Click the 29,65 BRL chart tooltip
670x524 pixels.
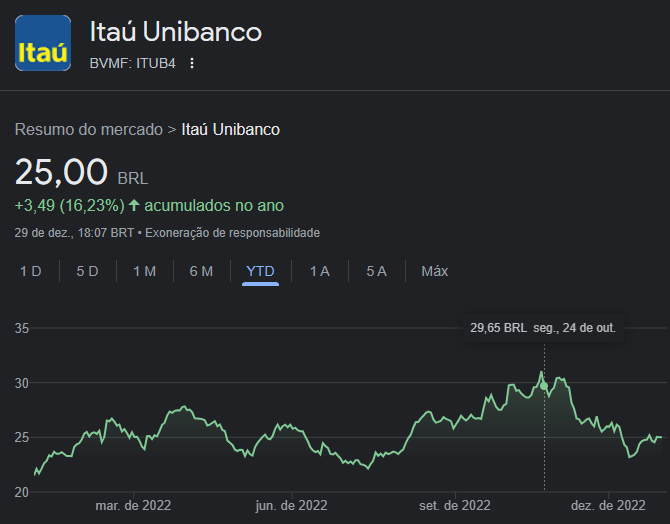point(543,328)
